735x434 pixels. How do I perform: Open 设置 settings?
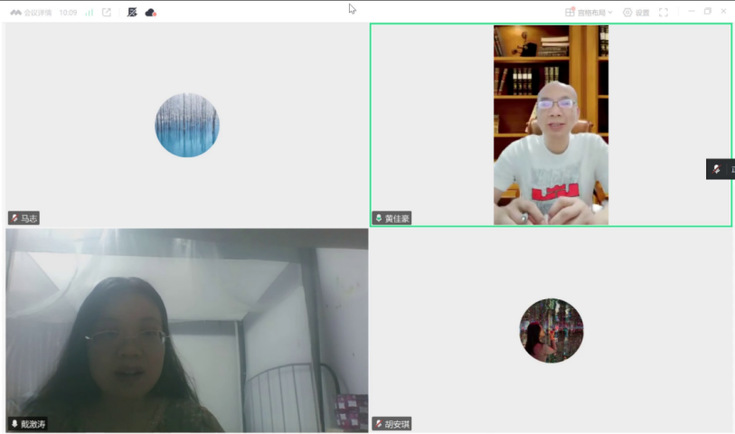click(636, 13)
